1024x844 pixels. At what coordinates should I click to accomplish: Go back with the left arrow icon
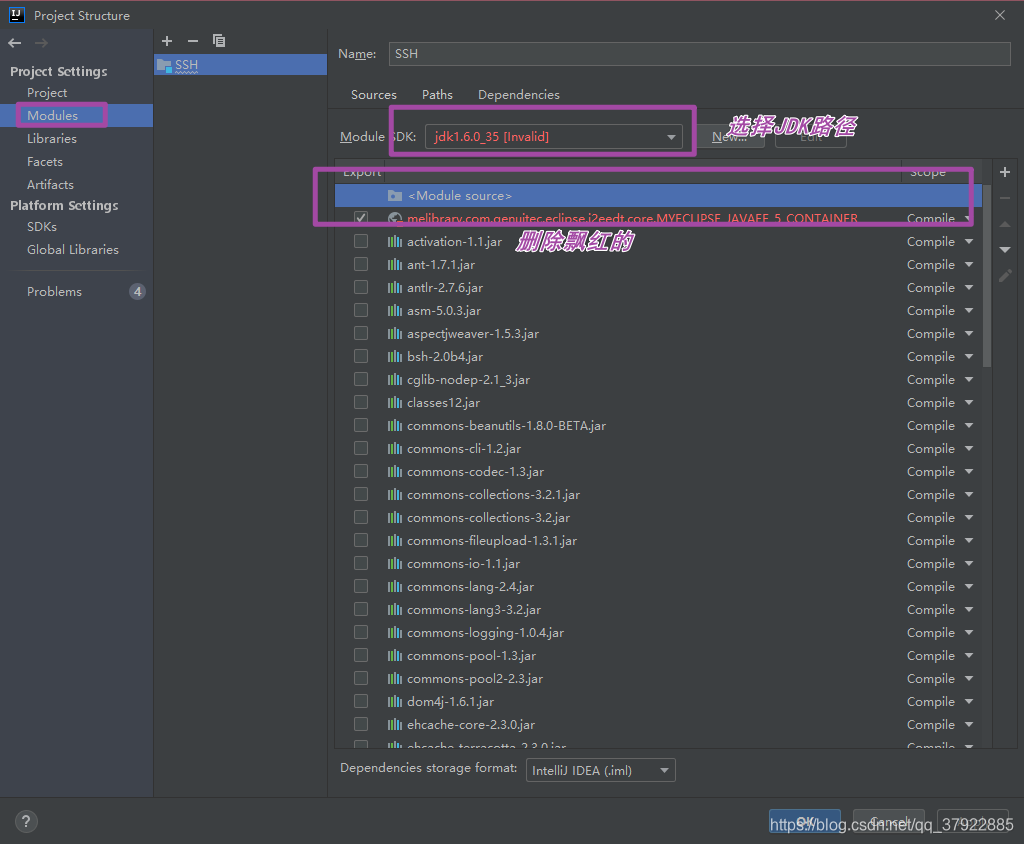coord(14,43)
